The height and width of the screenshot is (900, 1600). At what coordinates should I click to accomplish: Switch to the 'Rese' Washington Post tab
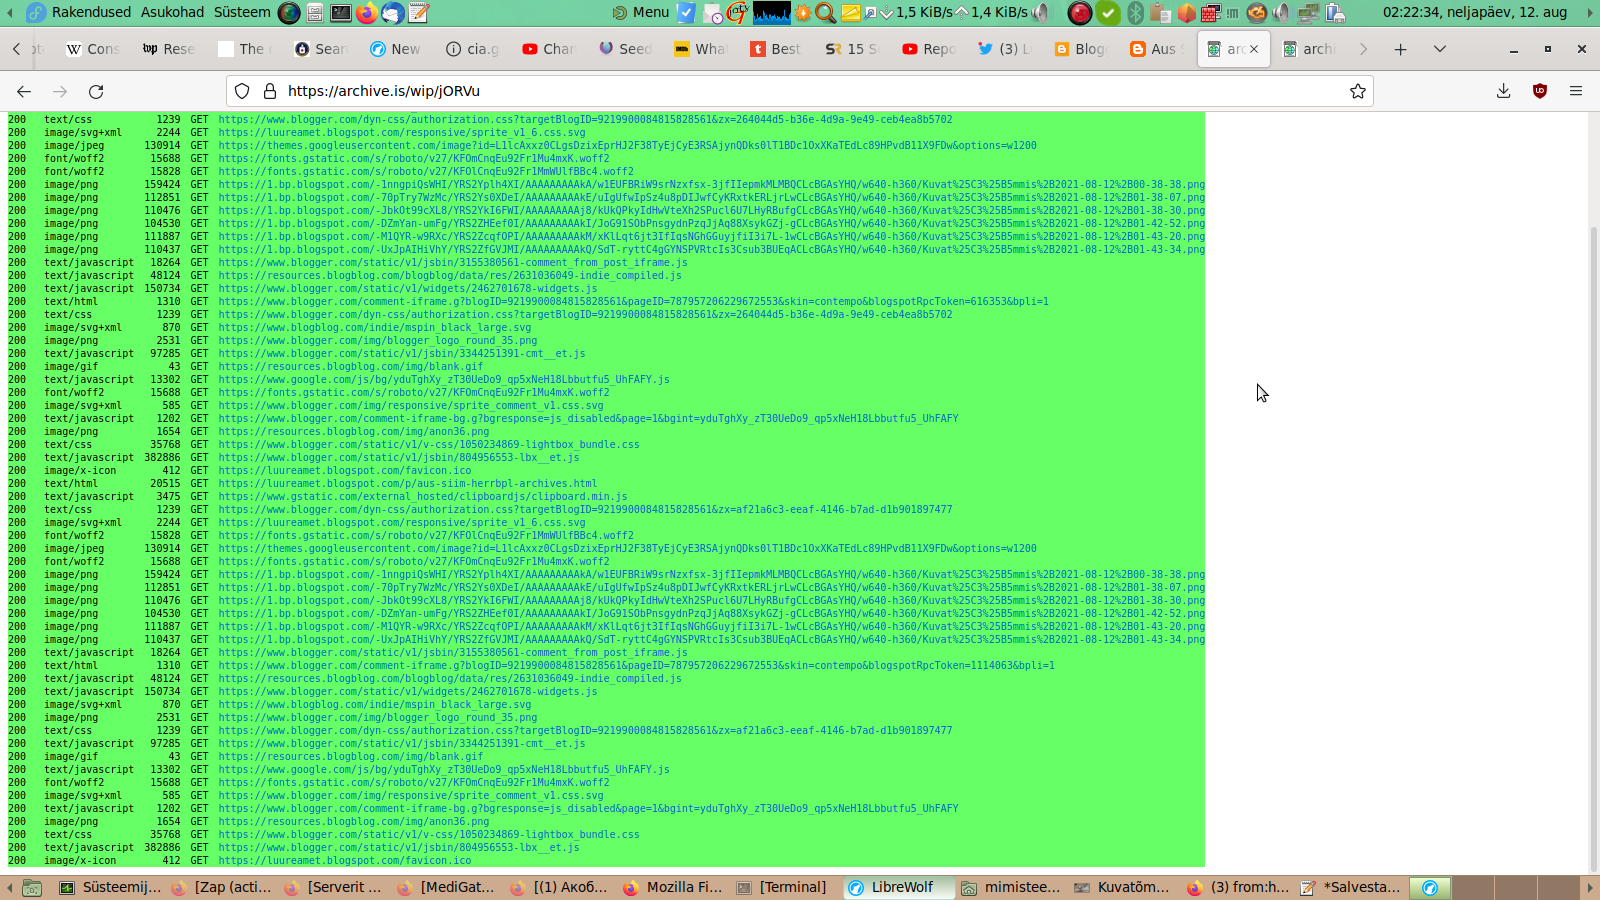169,49
